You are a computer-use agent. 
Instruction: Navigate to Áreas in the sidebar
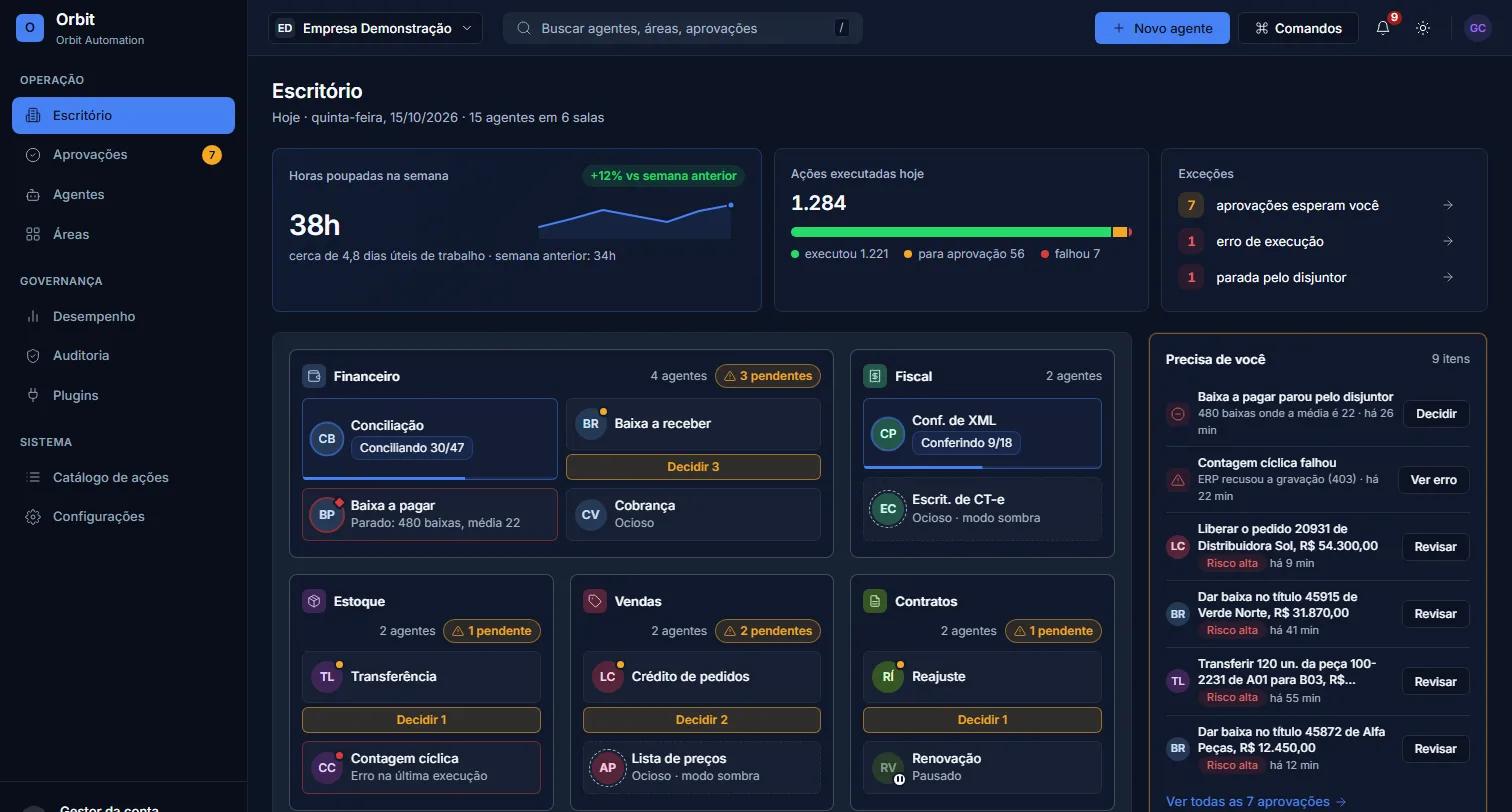pyautogui.click(x=123, y=234)
